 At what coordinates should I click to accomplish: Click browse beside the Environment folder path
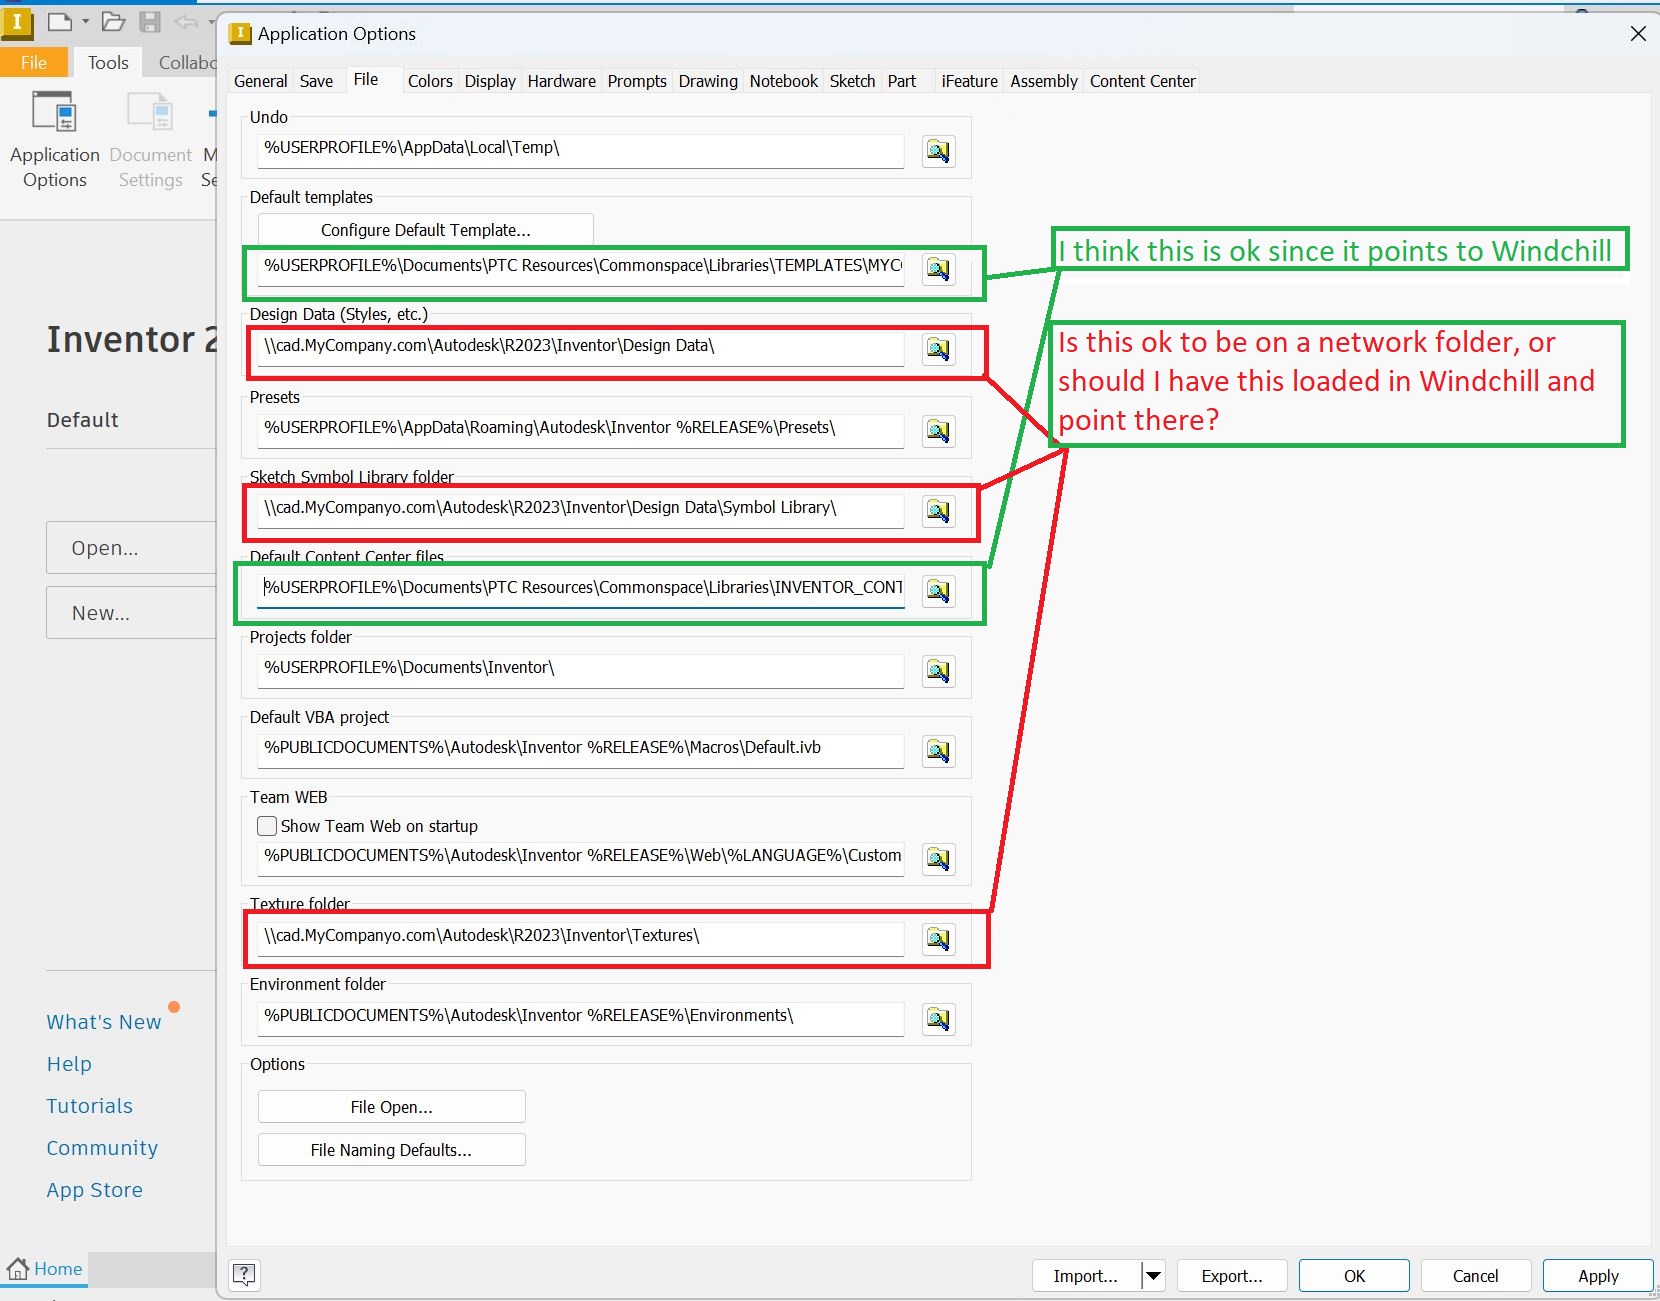click(938, 1019)
